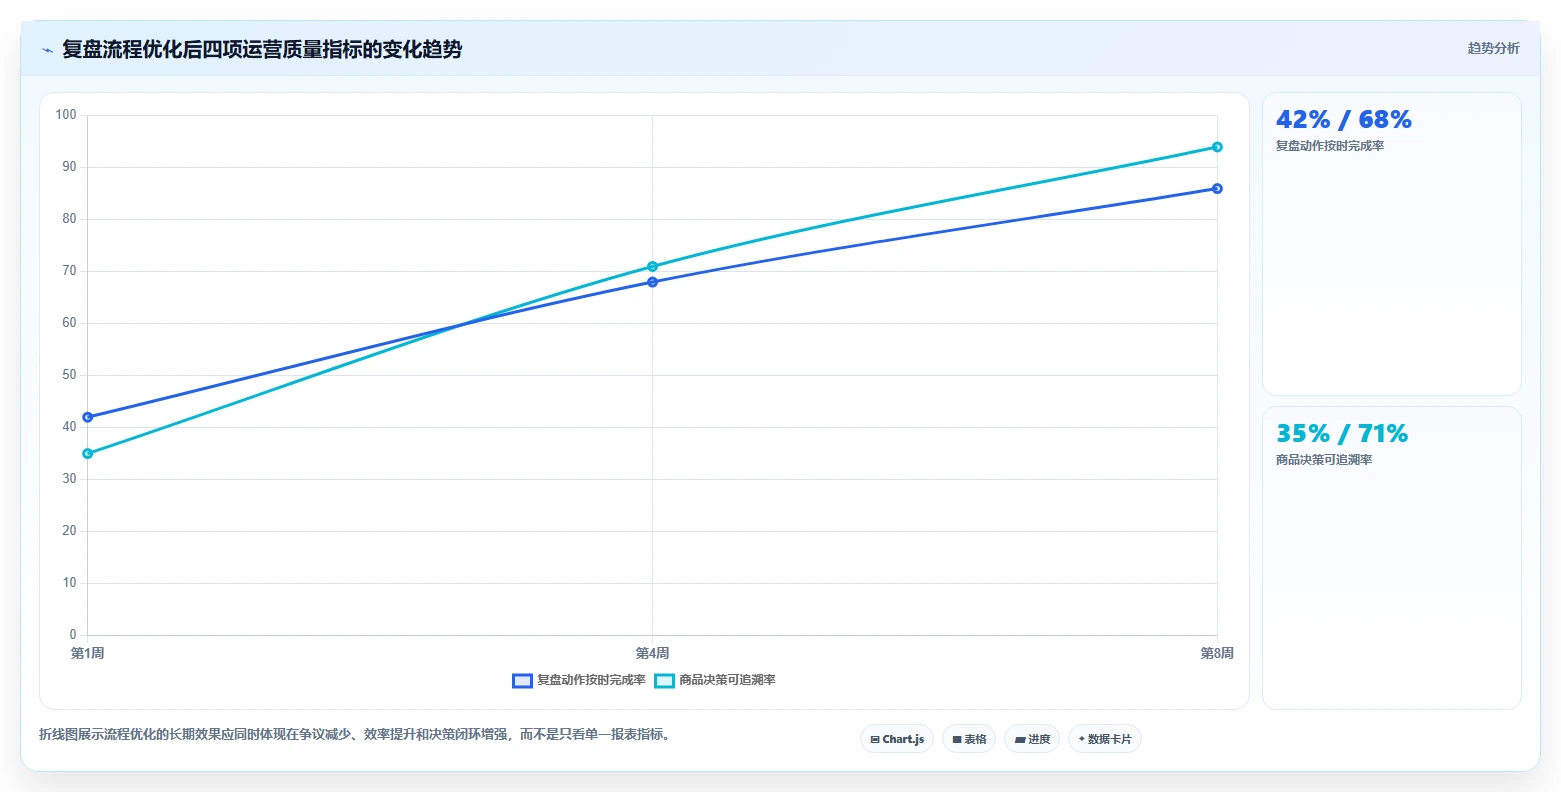Click the 趋势分析 label in header

(x=1493, y=48)
